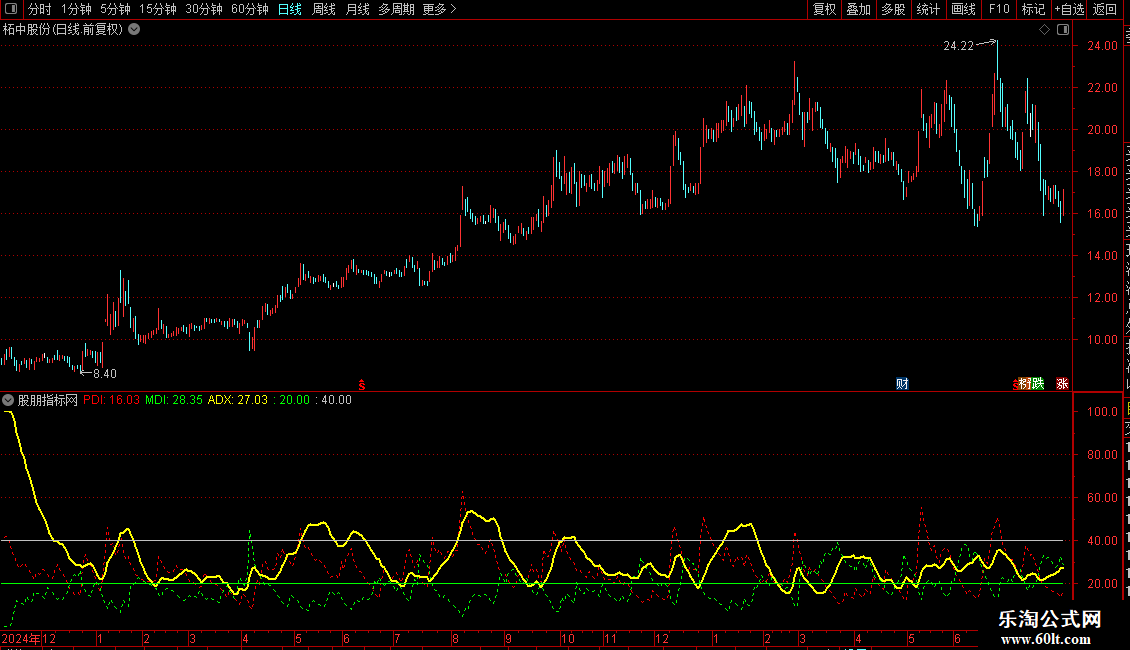
Task: Select the 60分钟 period
Action: point(250,9)
